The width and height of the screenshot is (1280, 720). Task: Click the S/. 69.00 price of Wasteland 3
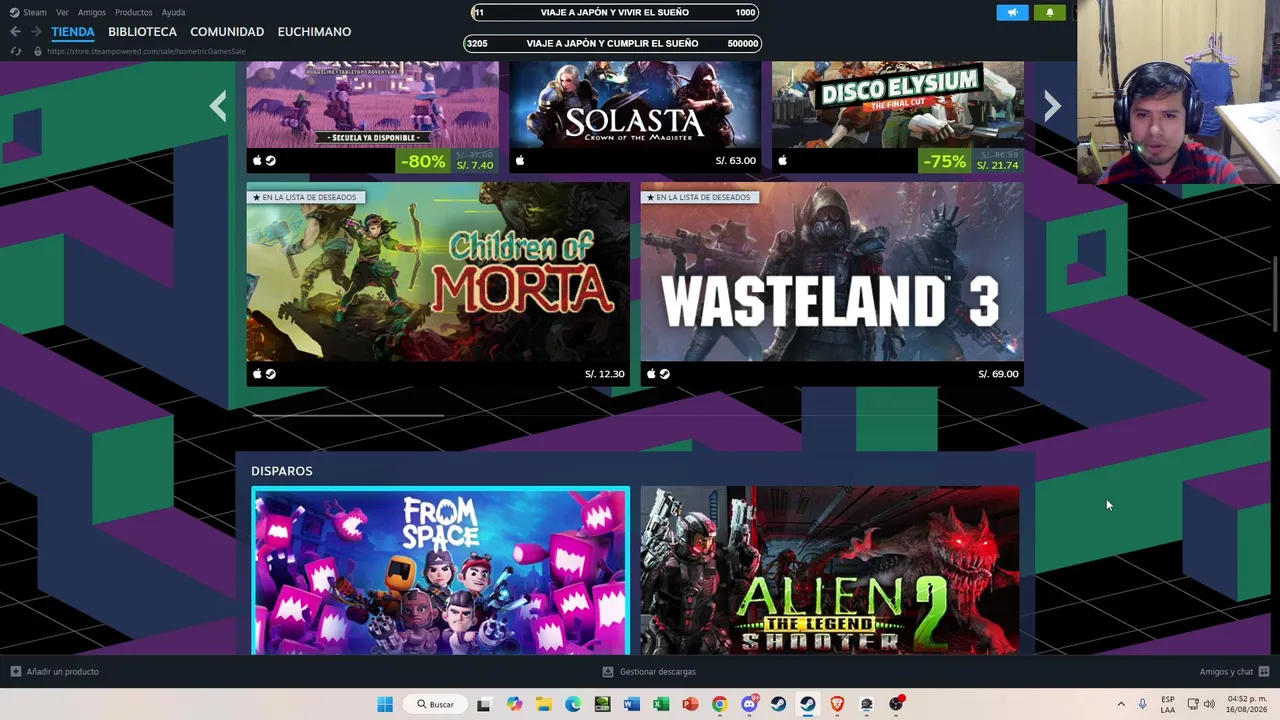pos(998,374)
